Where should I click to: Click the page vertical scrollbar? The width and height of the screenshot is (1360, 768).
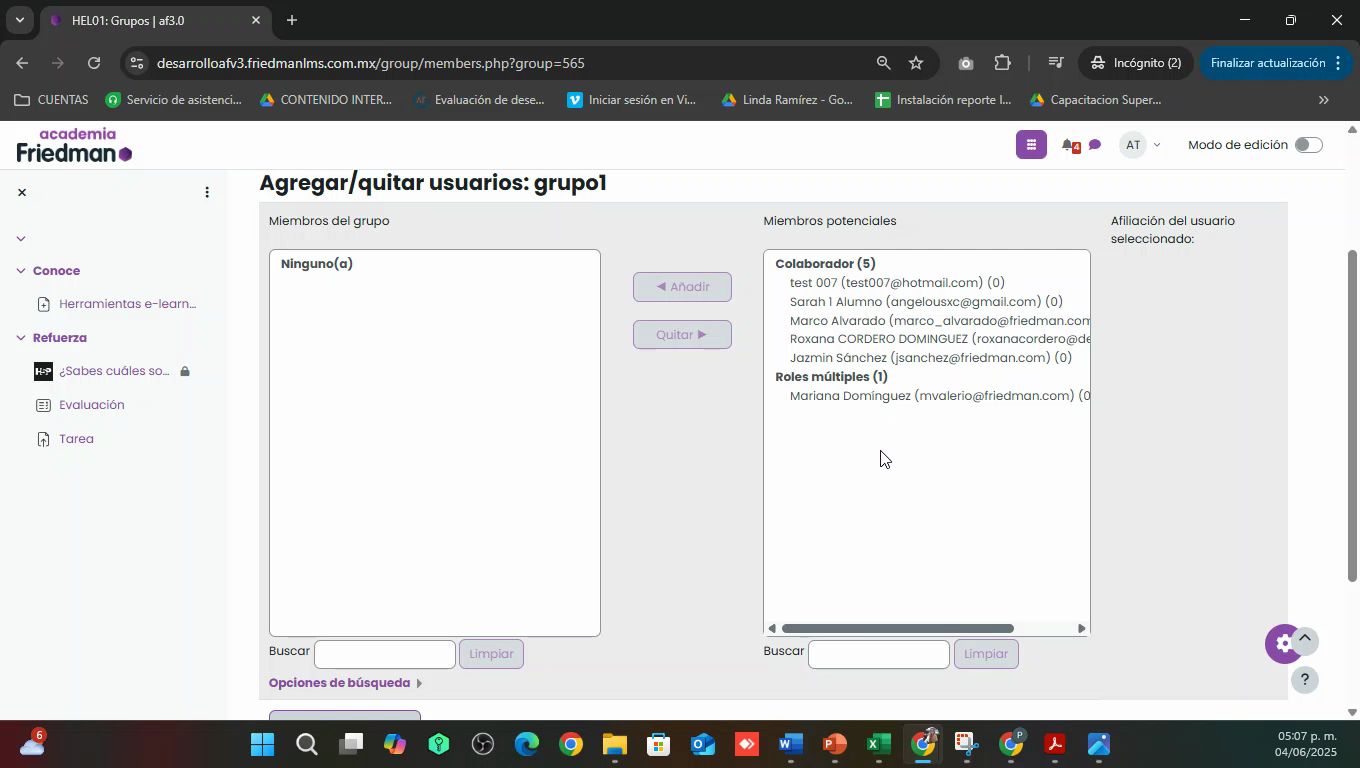(x=1352, y=415)
